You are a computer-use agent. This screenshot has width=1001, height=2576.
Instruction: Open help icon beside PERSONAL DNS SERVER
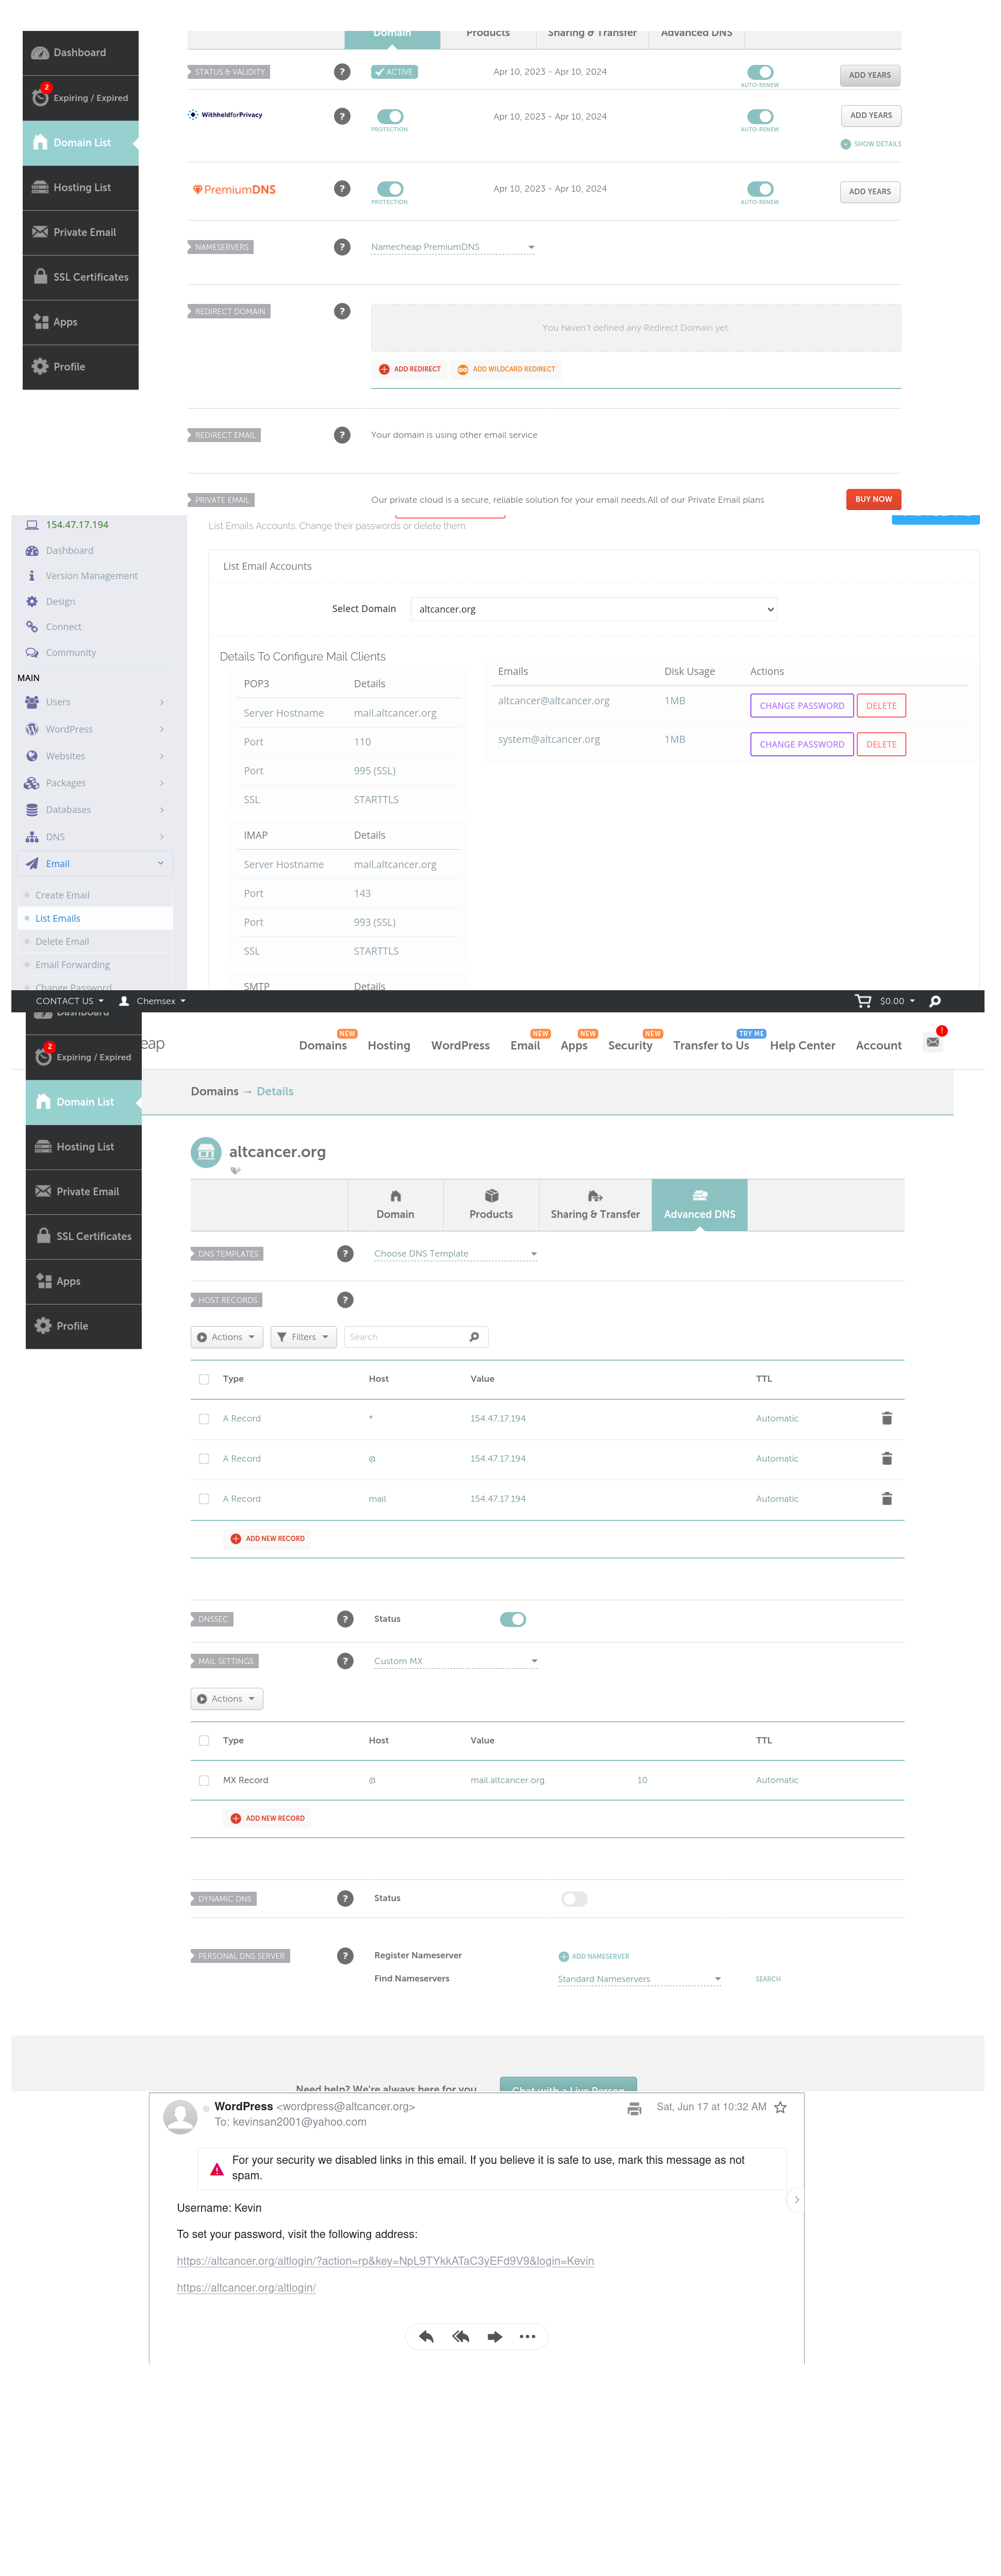click(x=345, y=1956)
